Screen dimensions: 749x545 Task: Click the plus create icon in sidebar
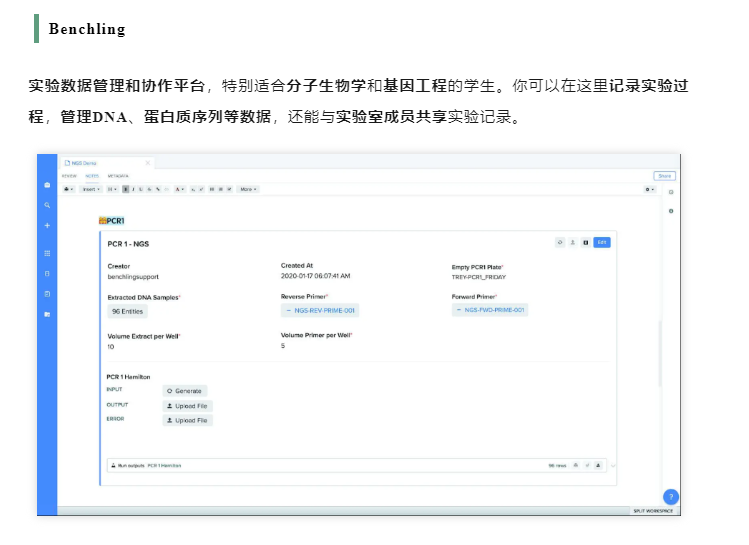[47, 225]
